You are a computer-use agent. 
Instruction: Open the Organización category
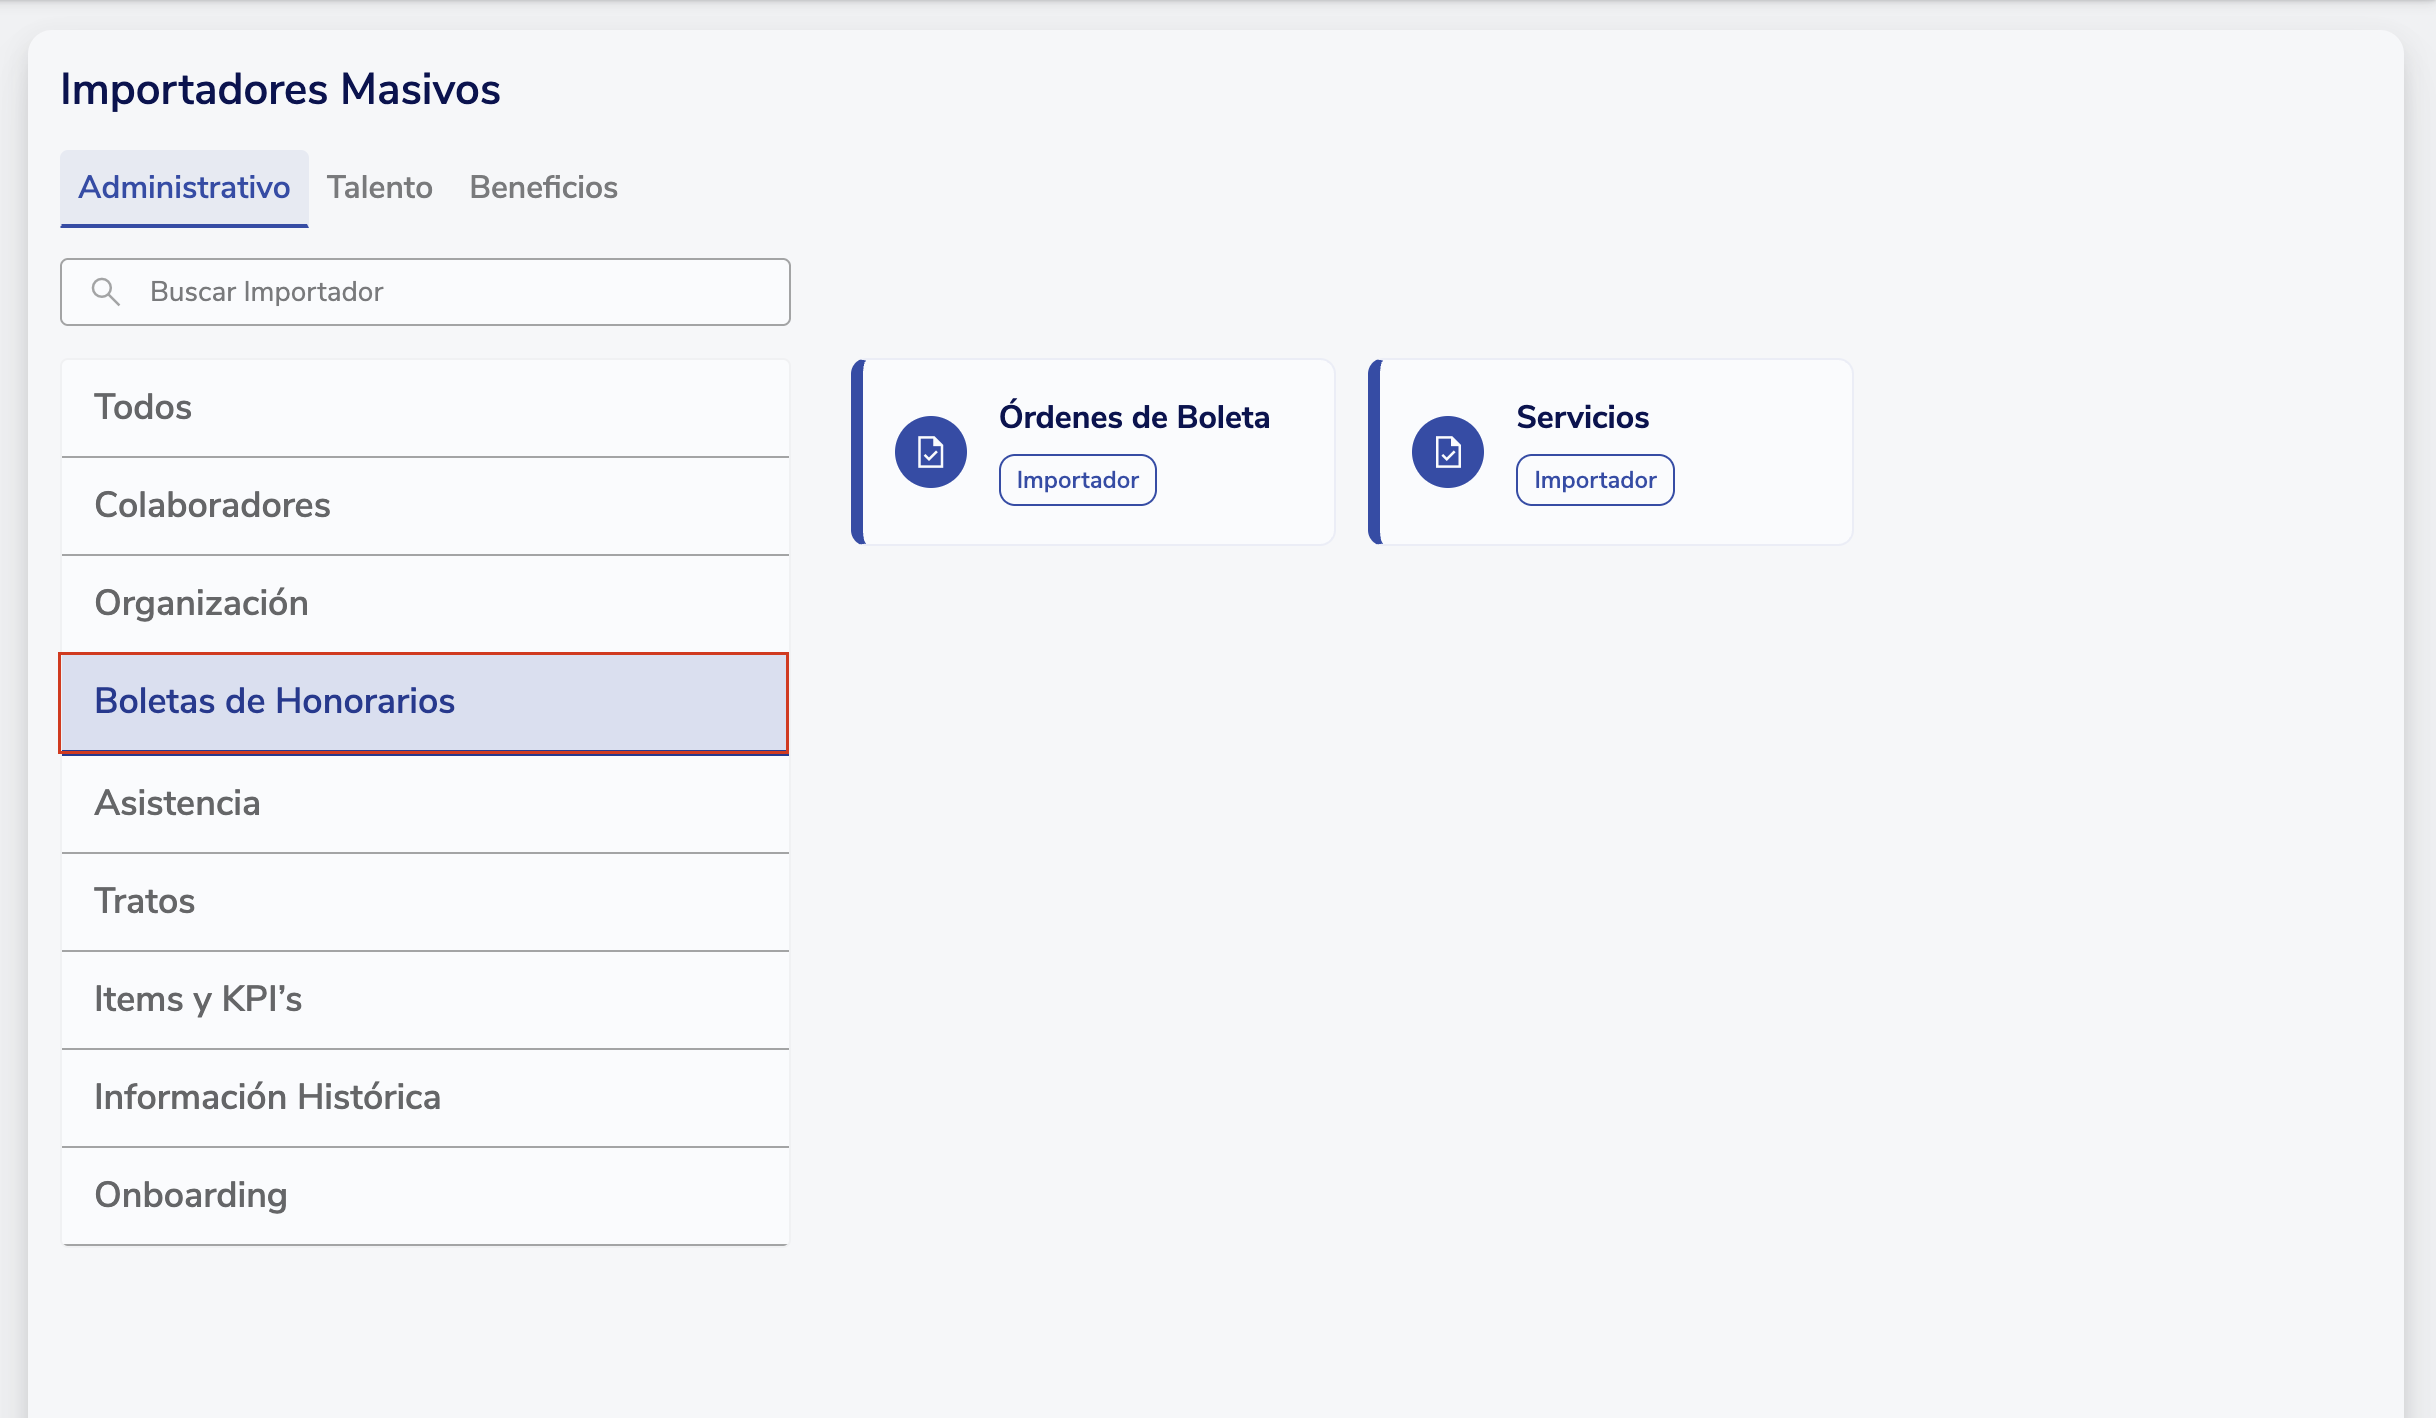point(425,604)
